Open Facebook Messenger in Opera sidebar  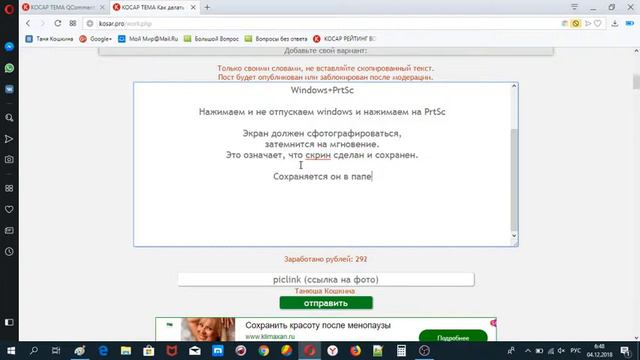(9, 47)
